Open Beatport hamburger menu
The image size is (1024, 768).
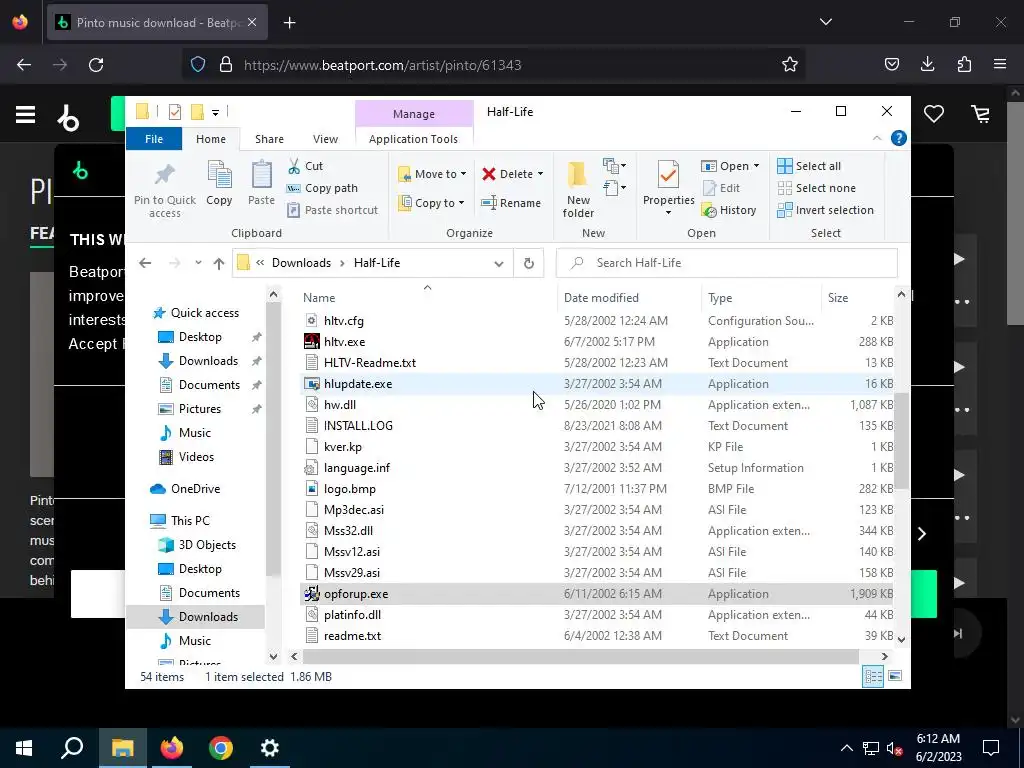[x=25, y=115]
